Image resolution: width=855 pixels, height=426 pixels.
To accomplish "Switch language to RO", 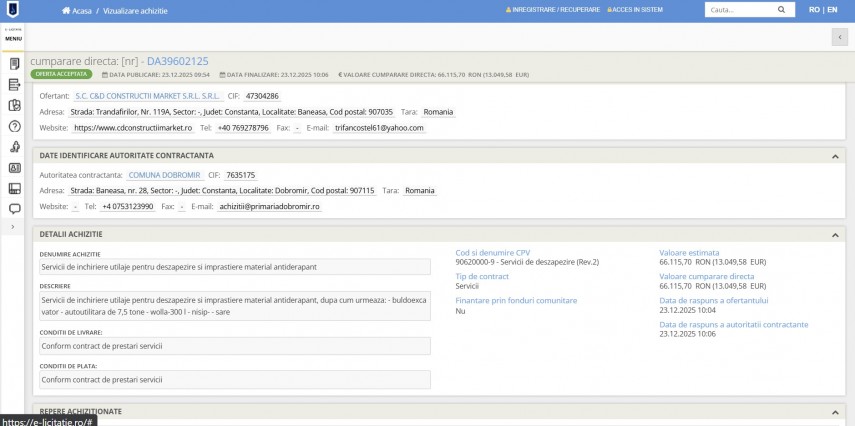I will click(814, 10).
